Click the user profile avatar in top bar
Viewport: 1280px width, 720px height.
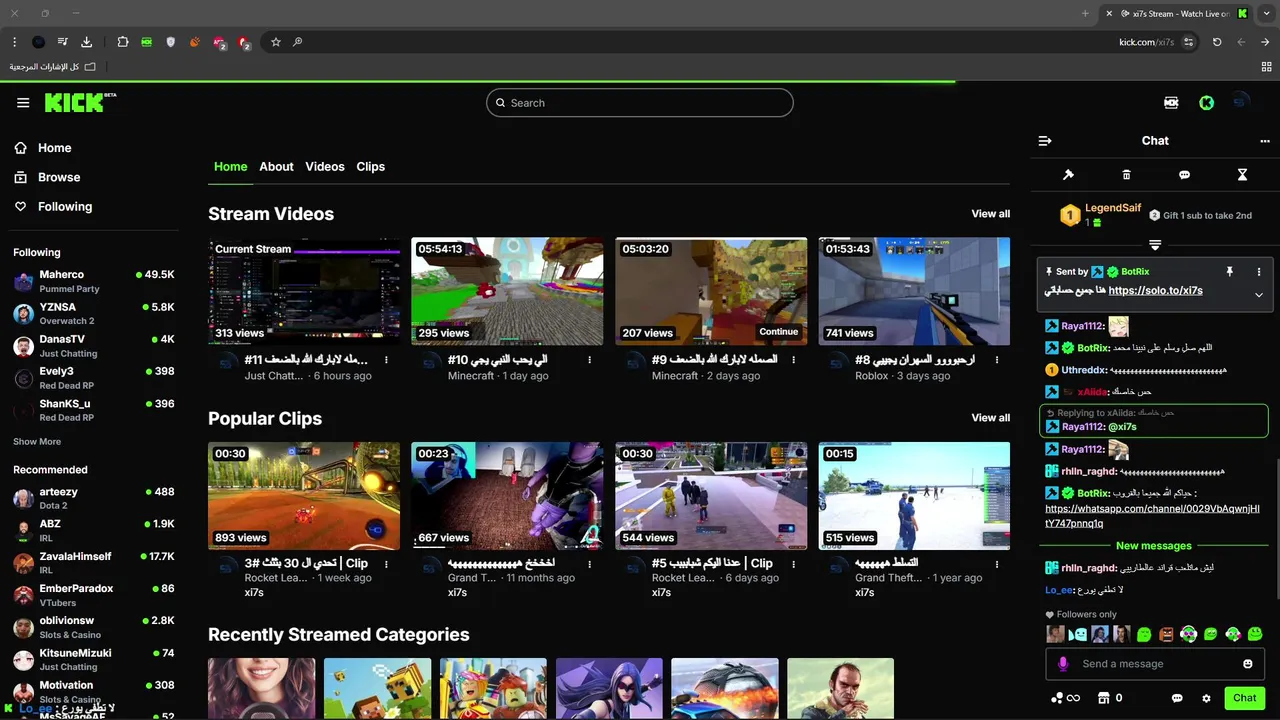(x=1241, y=102)
